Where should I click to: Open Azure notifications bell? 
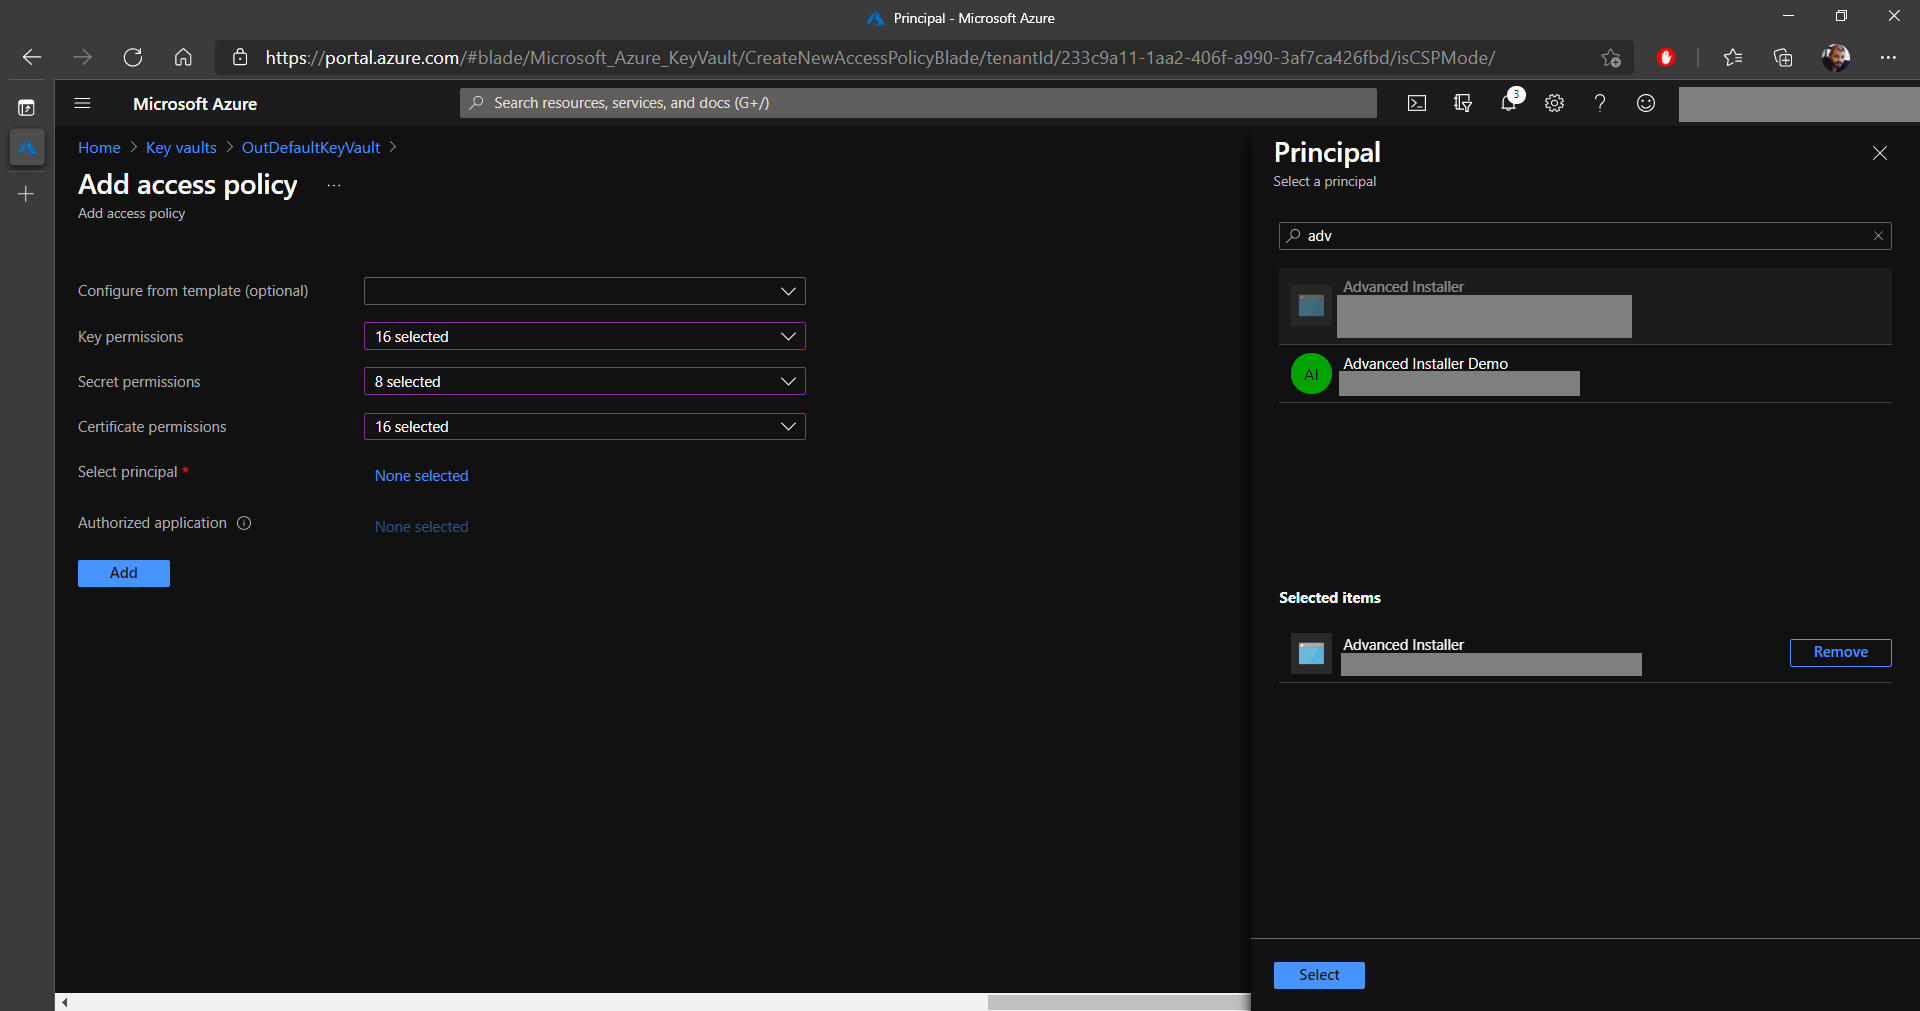pyautogui.click(x=1509, y=102)
